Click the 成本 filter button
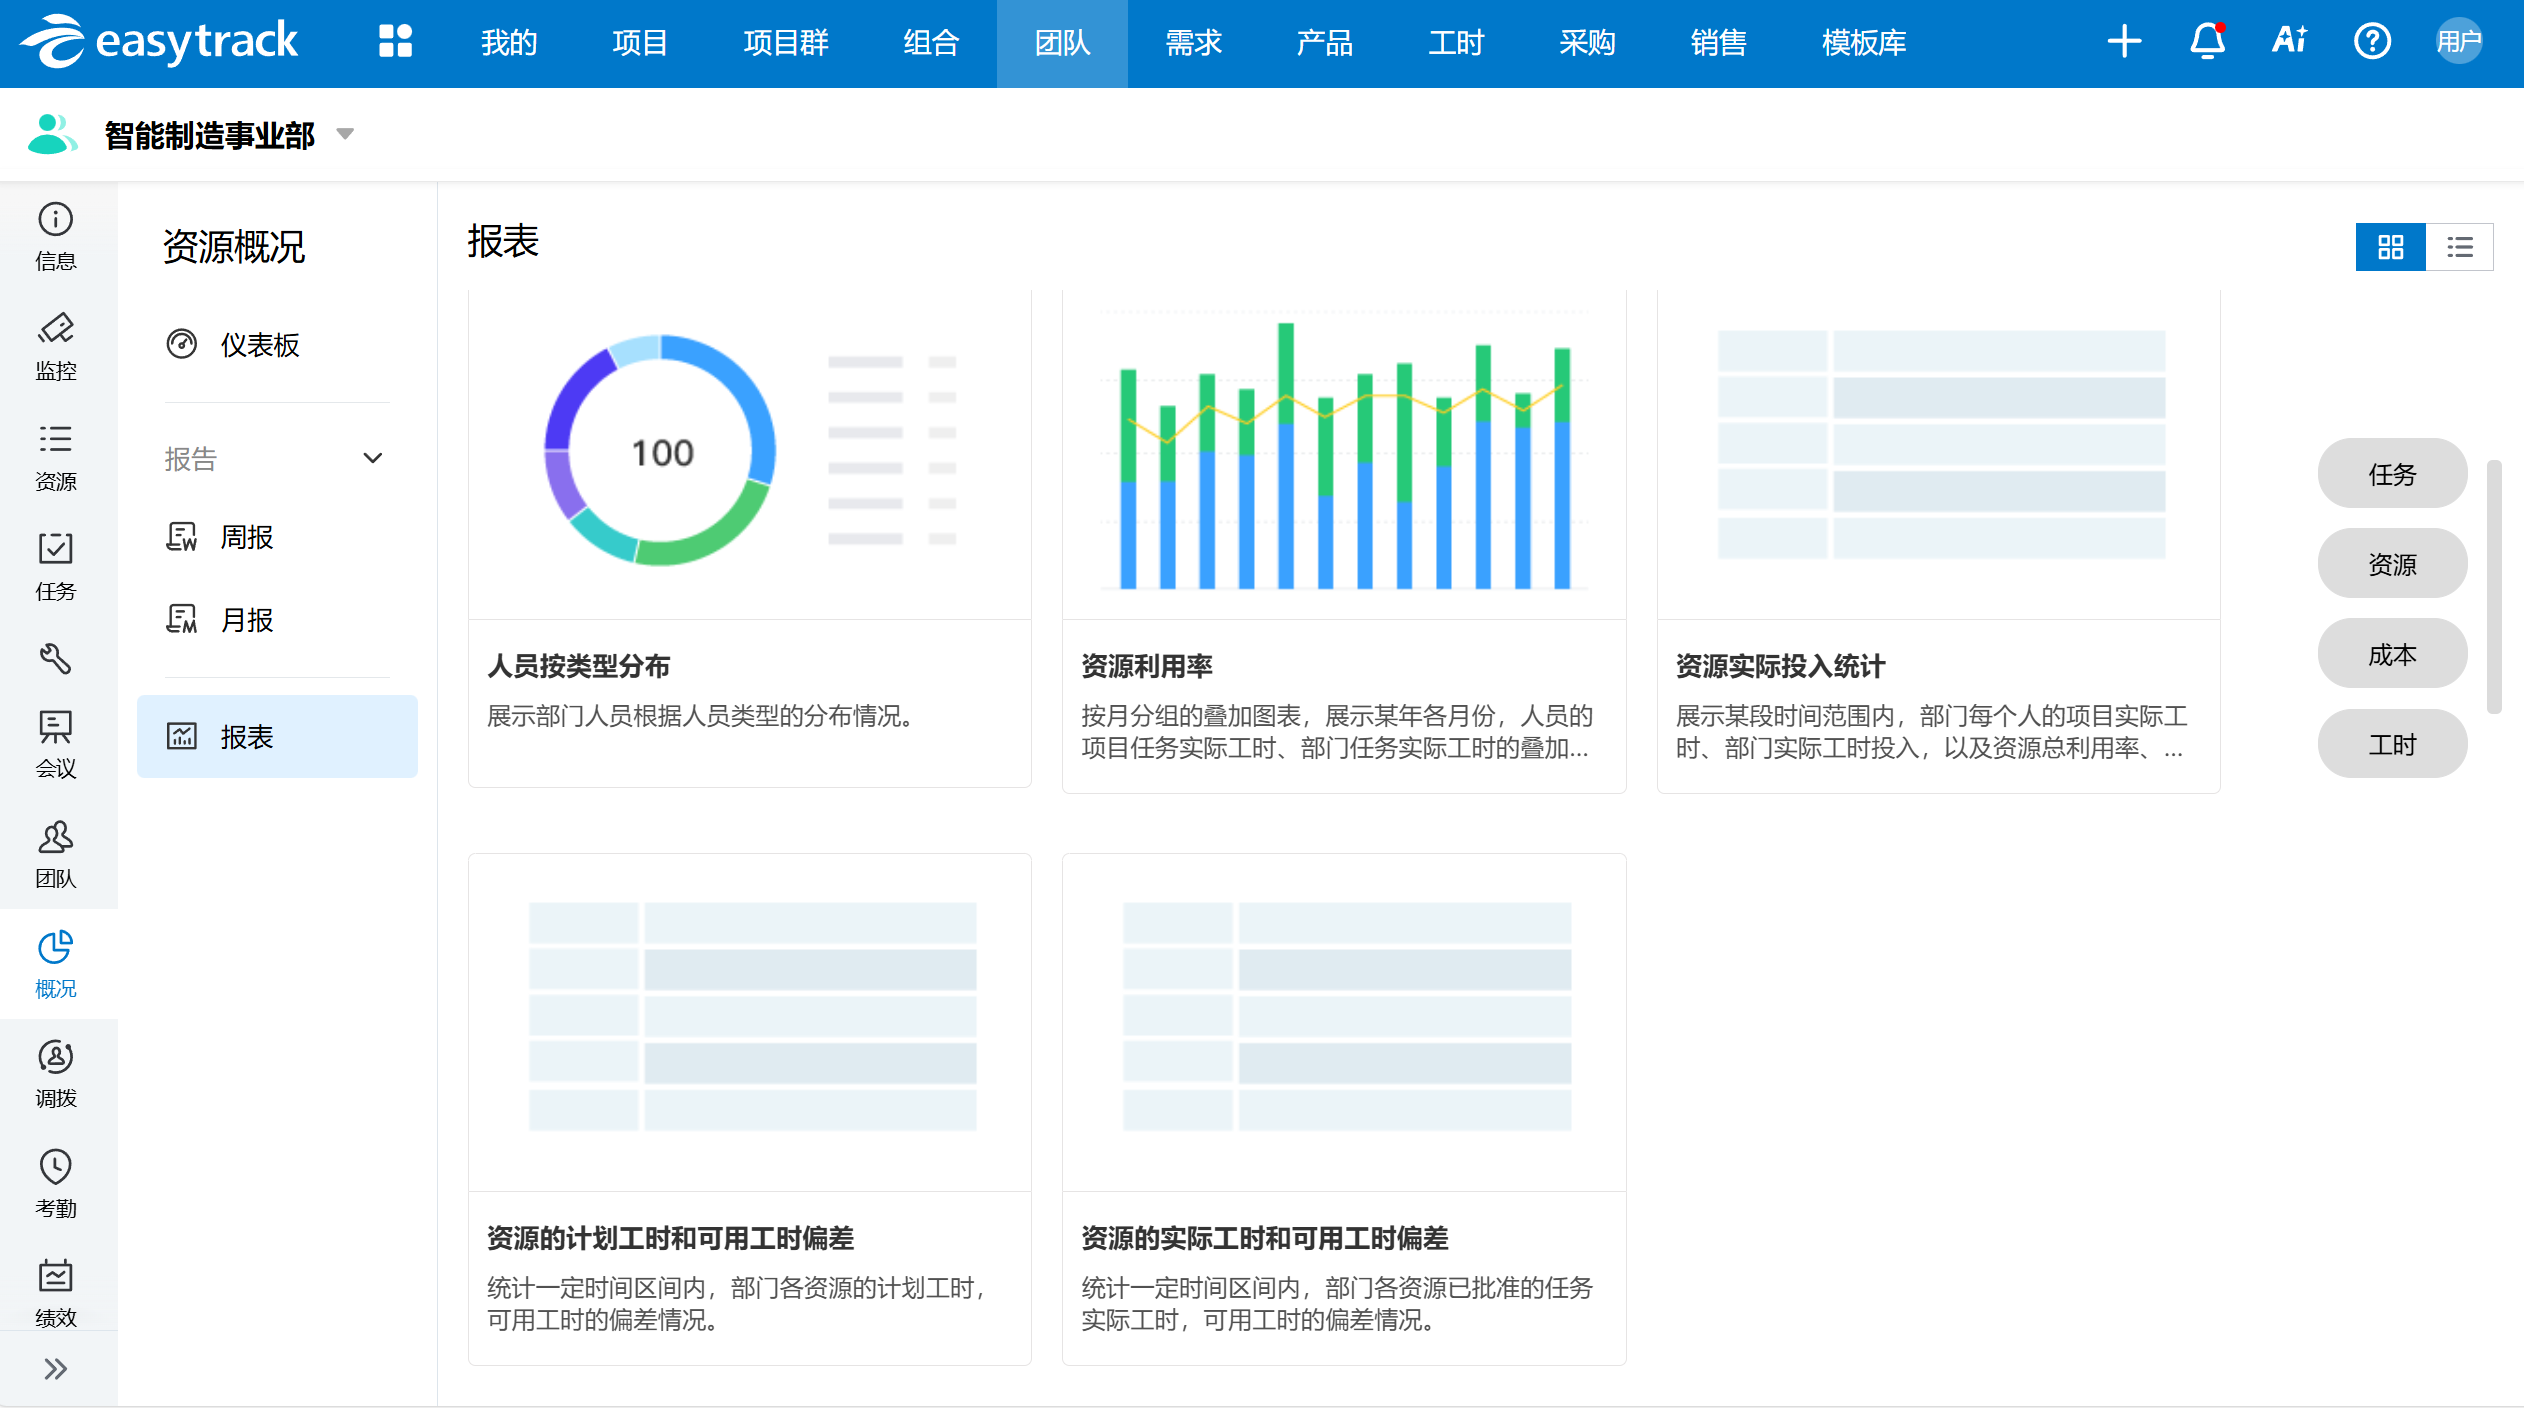 2392,654
